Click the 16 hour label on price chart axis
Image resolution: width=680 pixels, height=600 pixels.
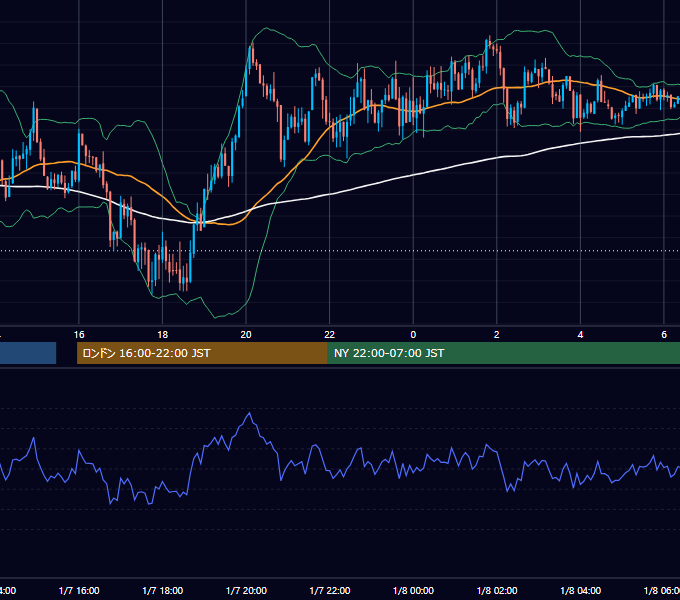pyautogui.click(x=79, y=335)
